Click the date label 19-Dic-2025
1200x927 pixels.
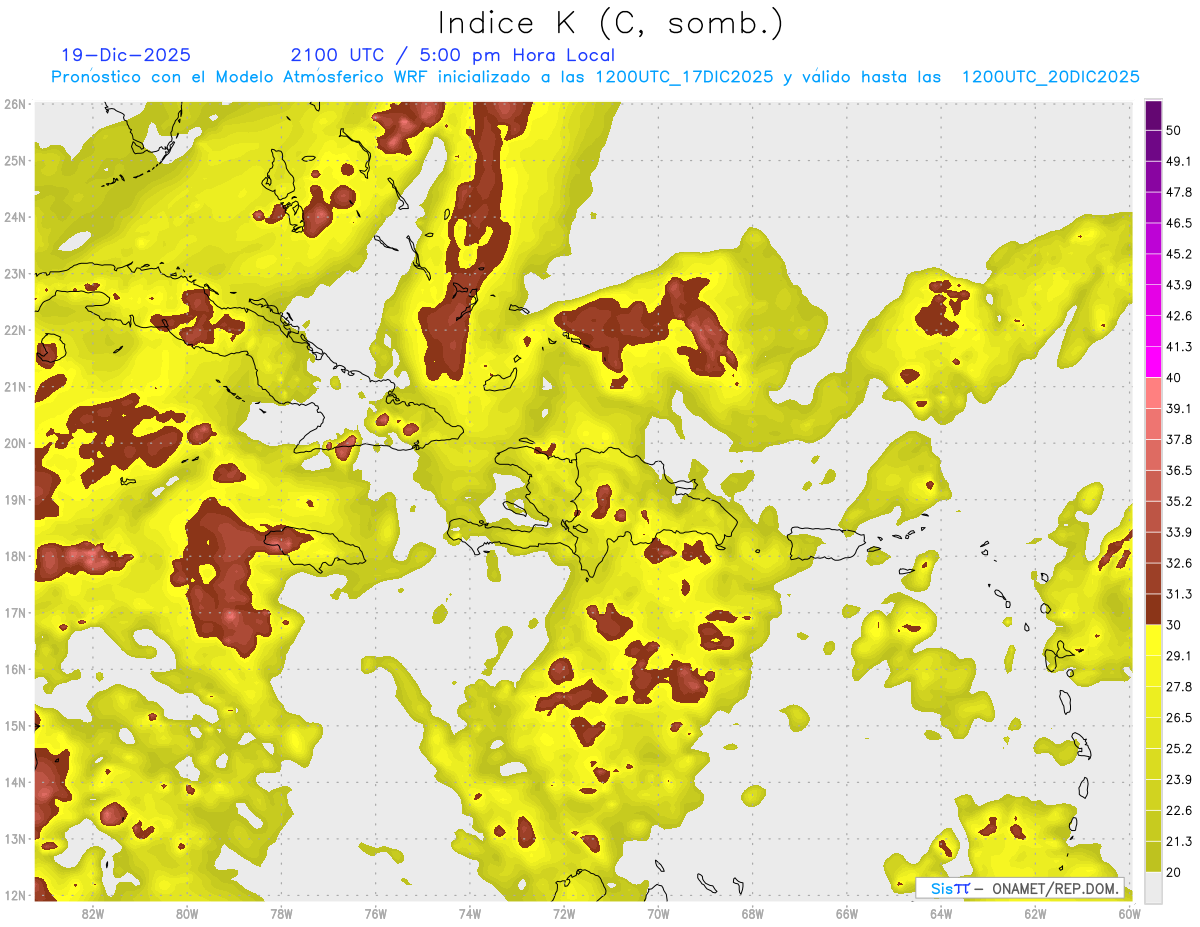point(125,56)
